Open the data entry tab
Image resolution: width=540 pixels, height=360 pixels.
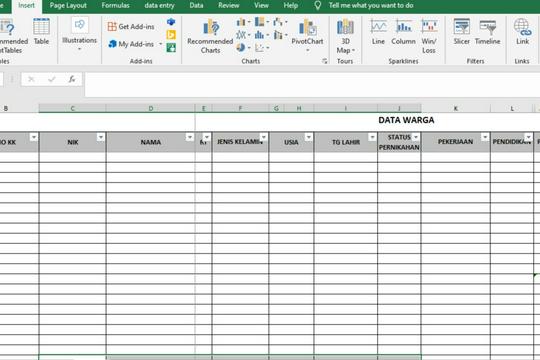coord(159,6)
